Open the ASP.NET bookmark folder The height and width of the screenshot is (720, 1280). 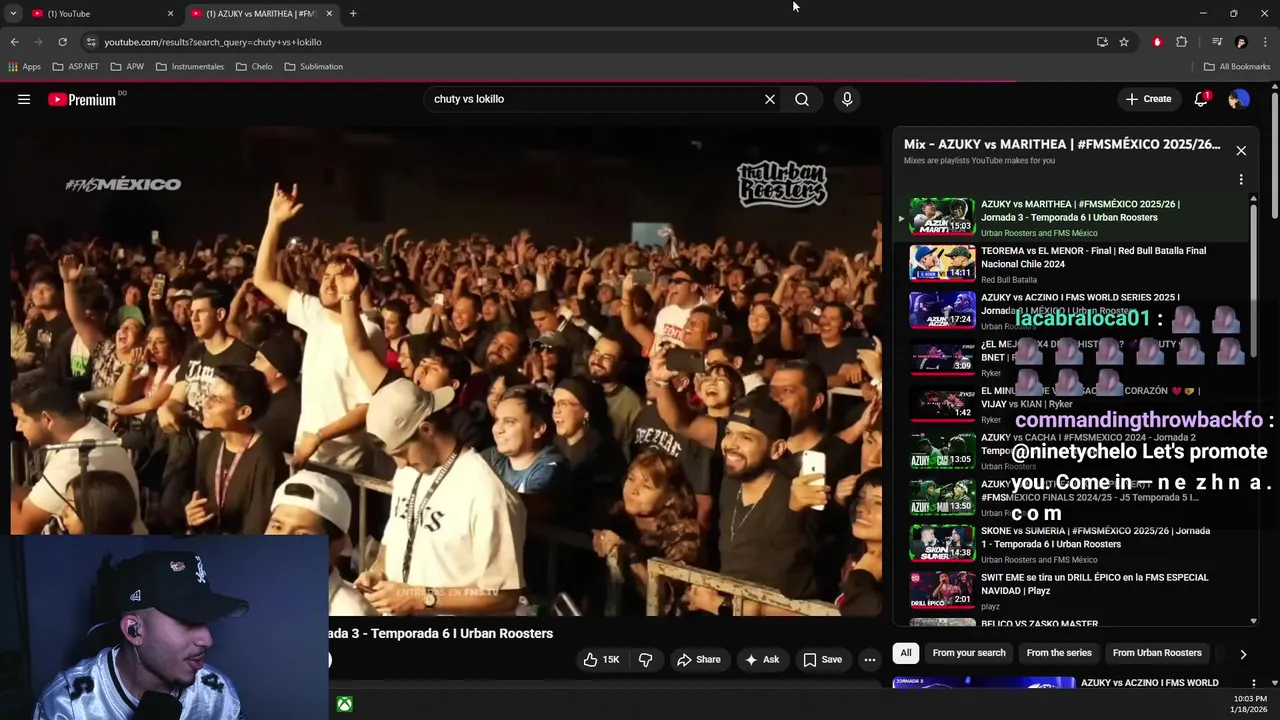pyautogui.click(x=76, y=67)
